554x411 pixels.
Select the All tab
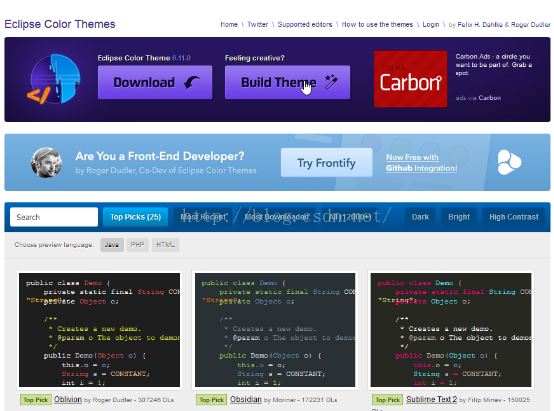tap(349, 217)
